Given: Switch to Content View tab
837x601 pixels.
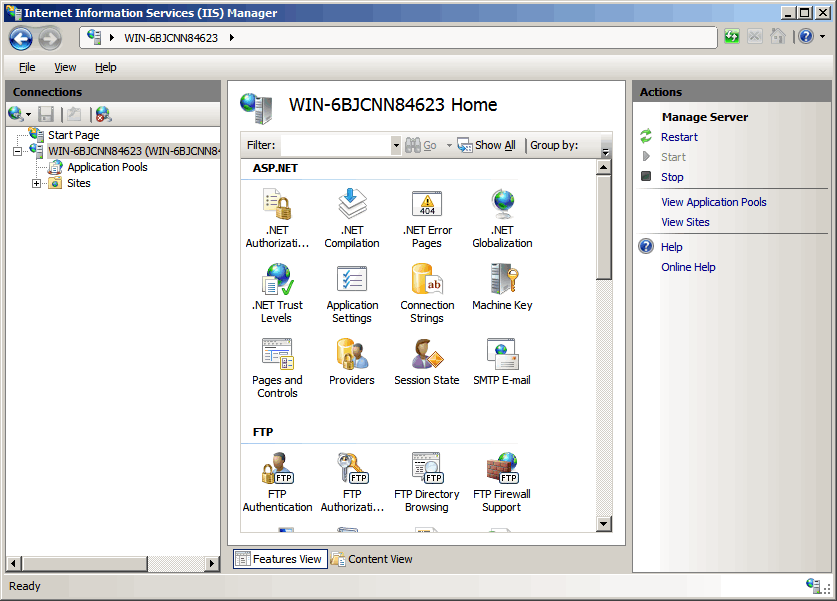Looking at the screenshot, I should coord(371,559).
